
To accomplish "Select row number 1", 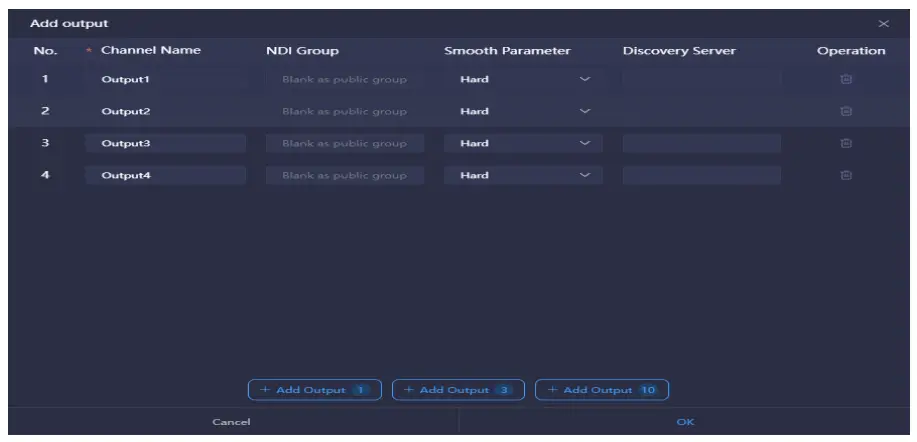I will [x=45, y=79].
